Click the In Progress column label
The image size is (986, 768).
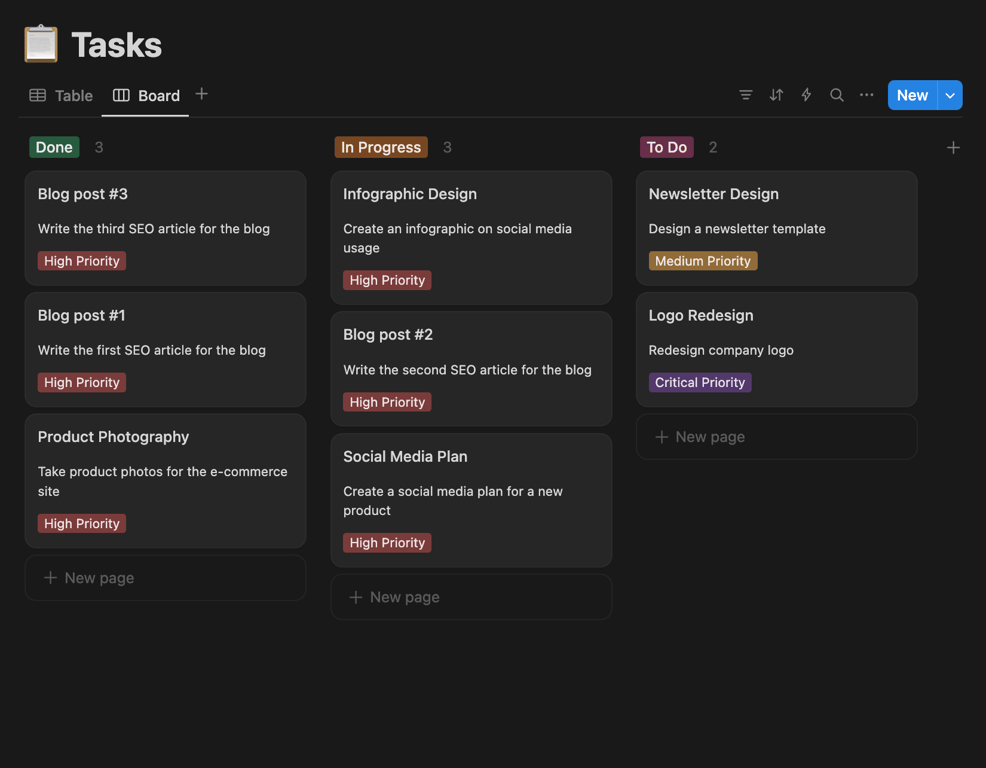tap(381, 147)
